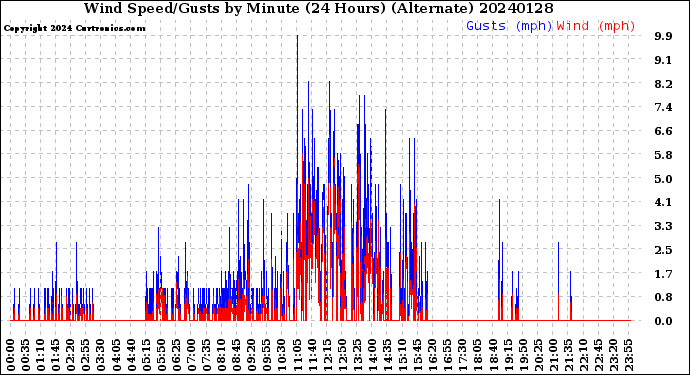Click the 02:20 time axis label
This screenshot has height=375, width=690.
coord(71,354)
